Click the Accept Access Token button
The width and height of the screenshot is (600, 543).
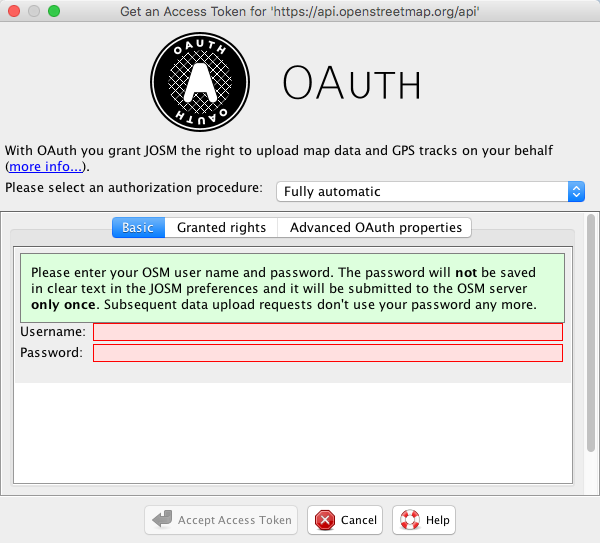pyautogui.click(x=221, y=520)
